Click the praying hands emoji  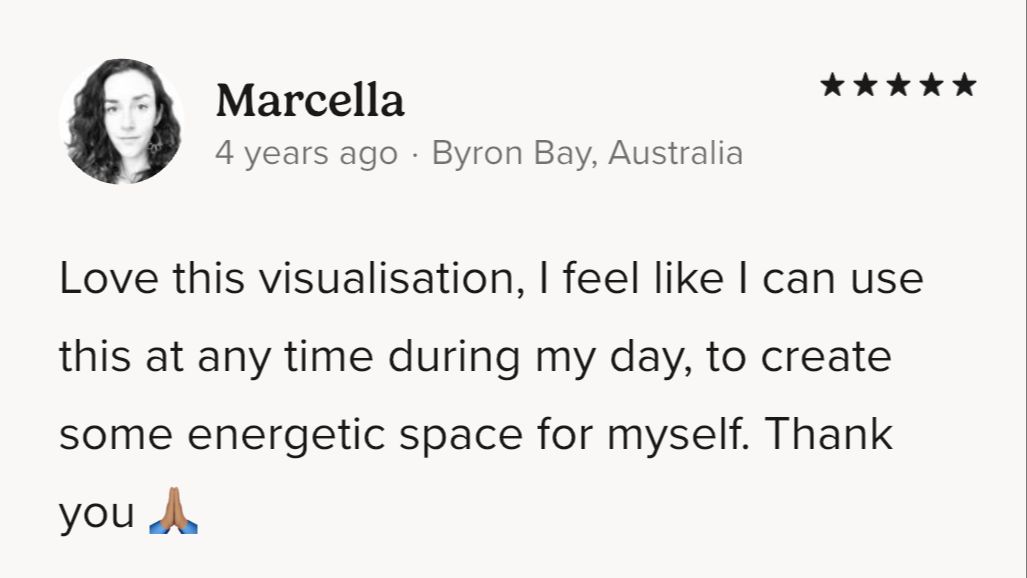[x=173, y=513]
